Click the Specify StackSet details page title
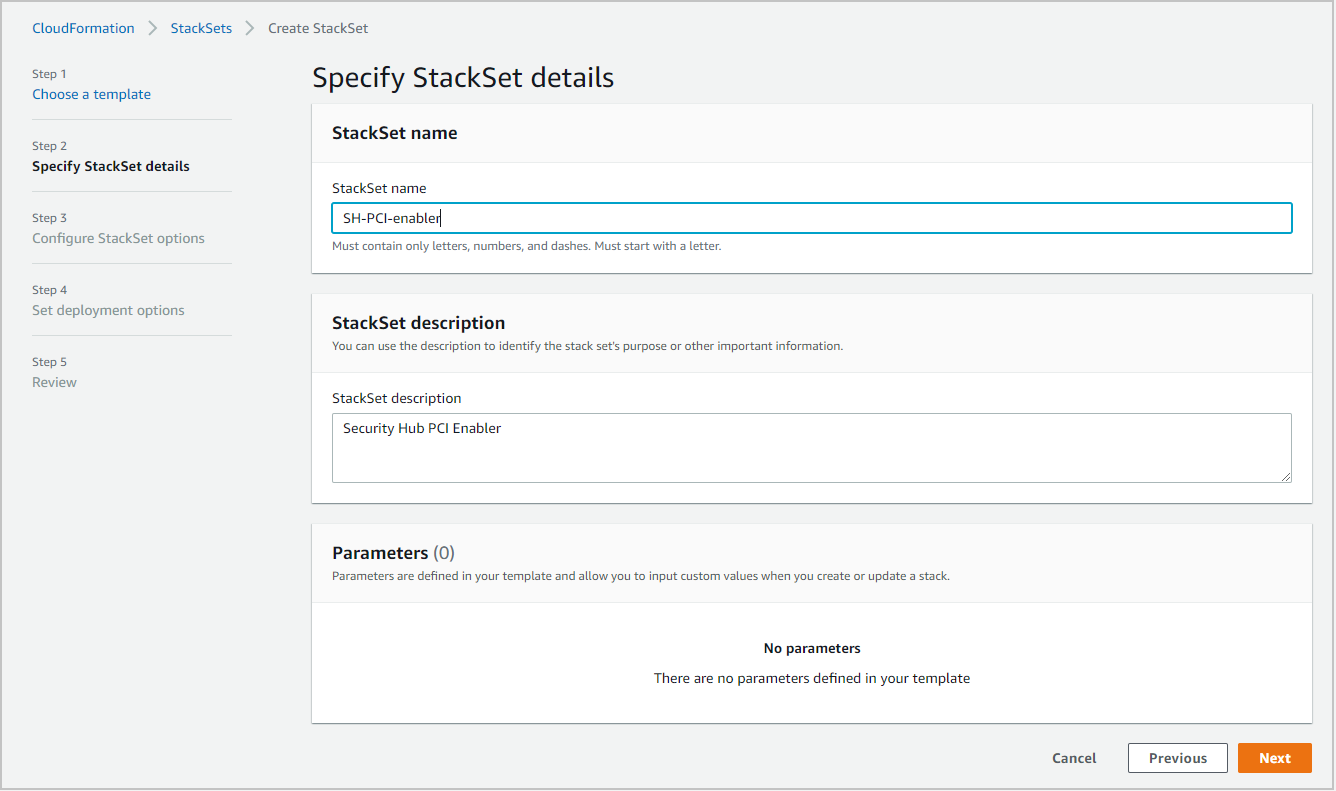The width and height of the screenshot is (1336, 791). pos(463,77)
